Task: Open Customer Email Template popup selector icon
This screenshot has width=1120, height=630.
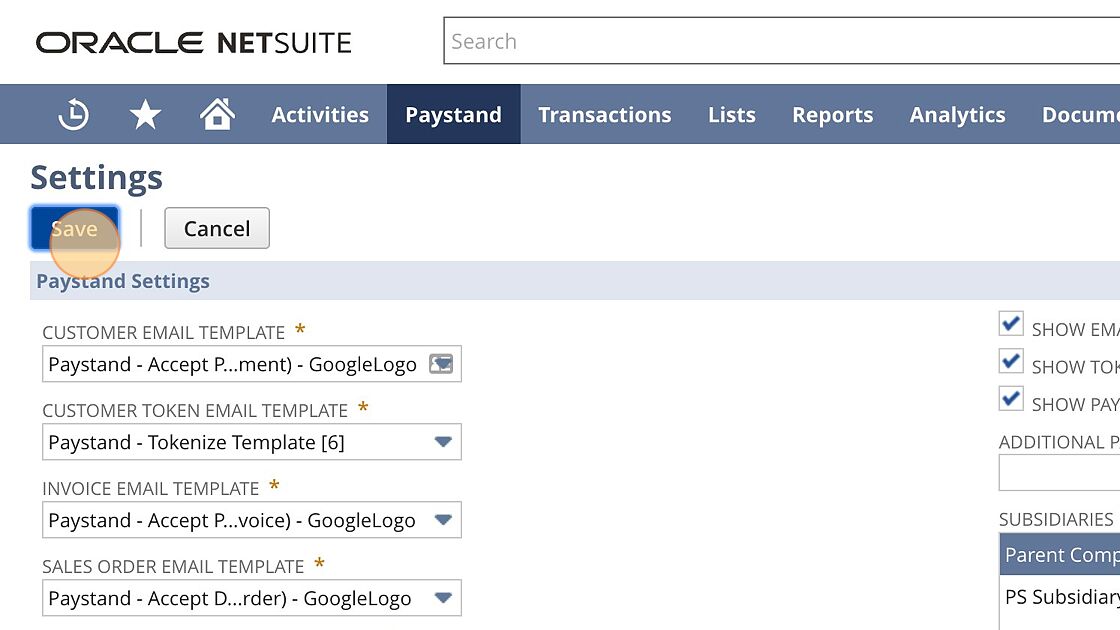Action: (x=441, y=364)
